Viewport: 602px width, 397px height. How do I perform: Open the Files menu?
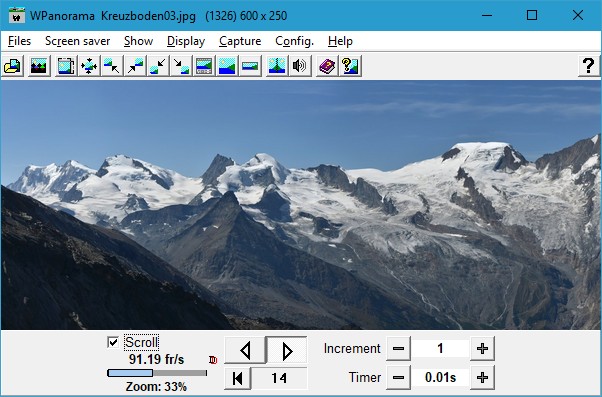click(x=19, y=41)
